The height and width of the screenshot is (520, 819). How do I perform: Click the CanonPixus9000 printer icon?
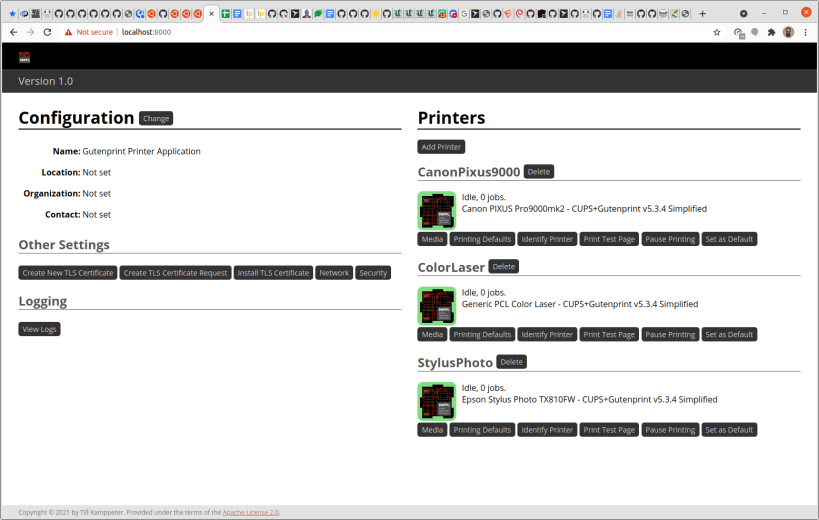click(437, 210)
